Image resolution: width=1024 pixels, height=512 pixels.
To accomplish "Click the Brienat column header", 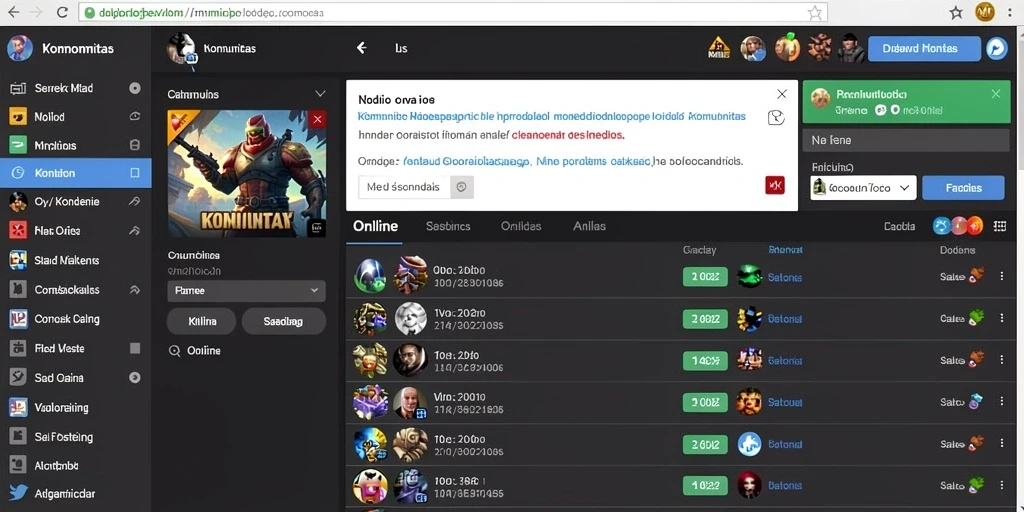I will pyautogui.click(x=785, y=250).
